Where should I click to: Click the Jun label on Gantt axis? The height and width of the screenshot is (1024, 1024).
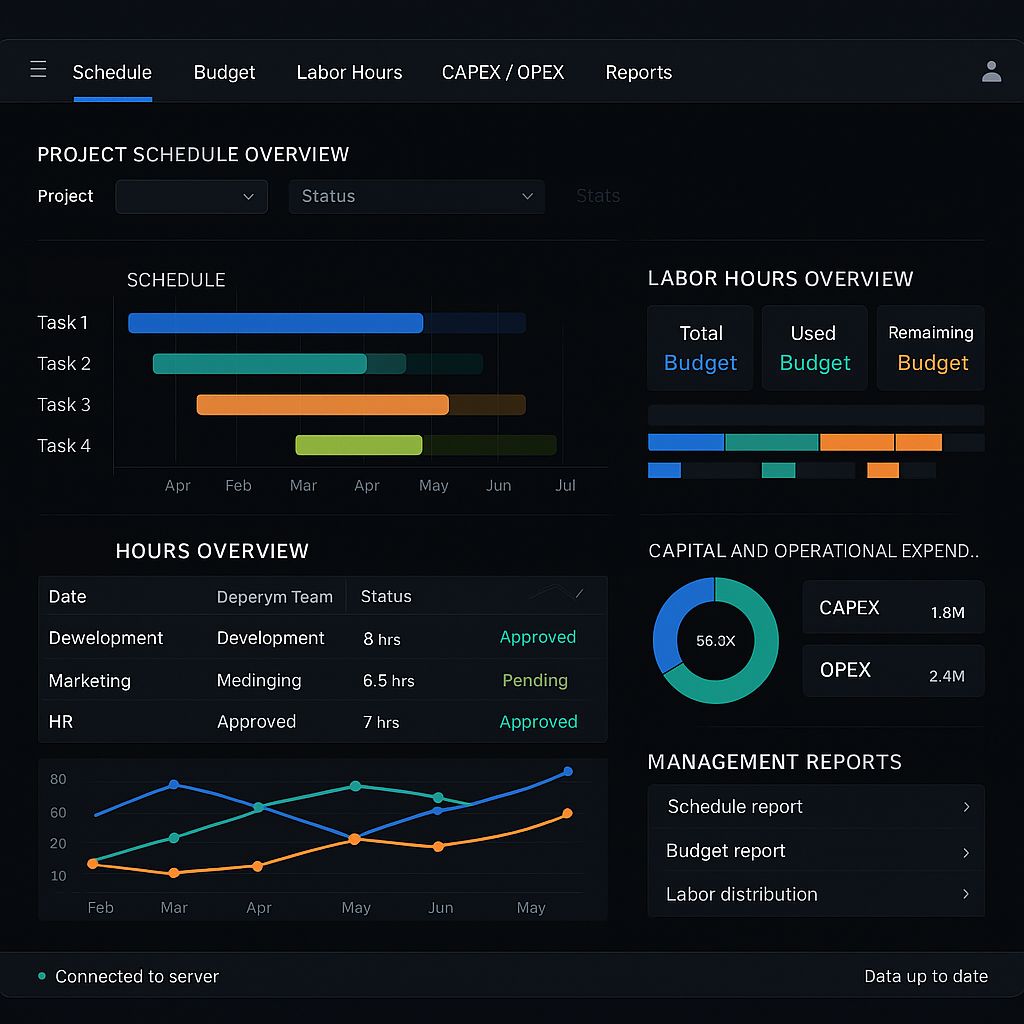498,485
